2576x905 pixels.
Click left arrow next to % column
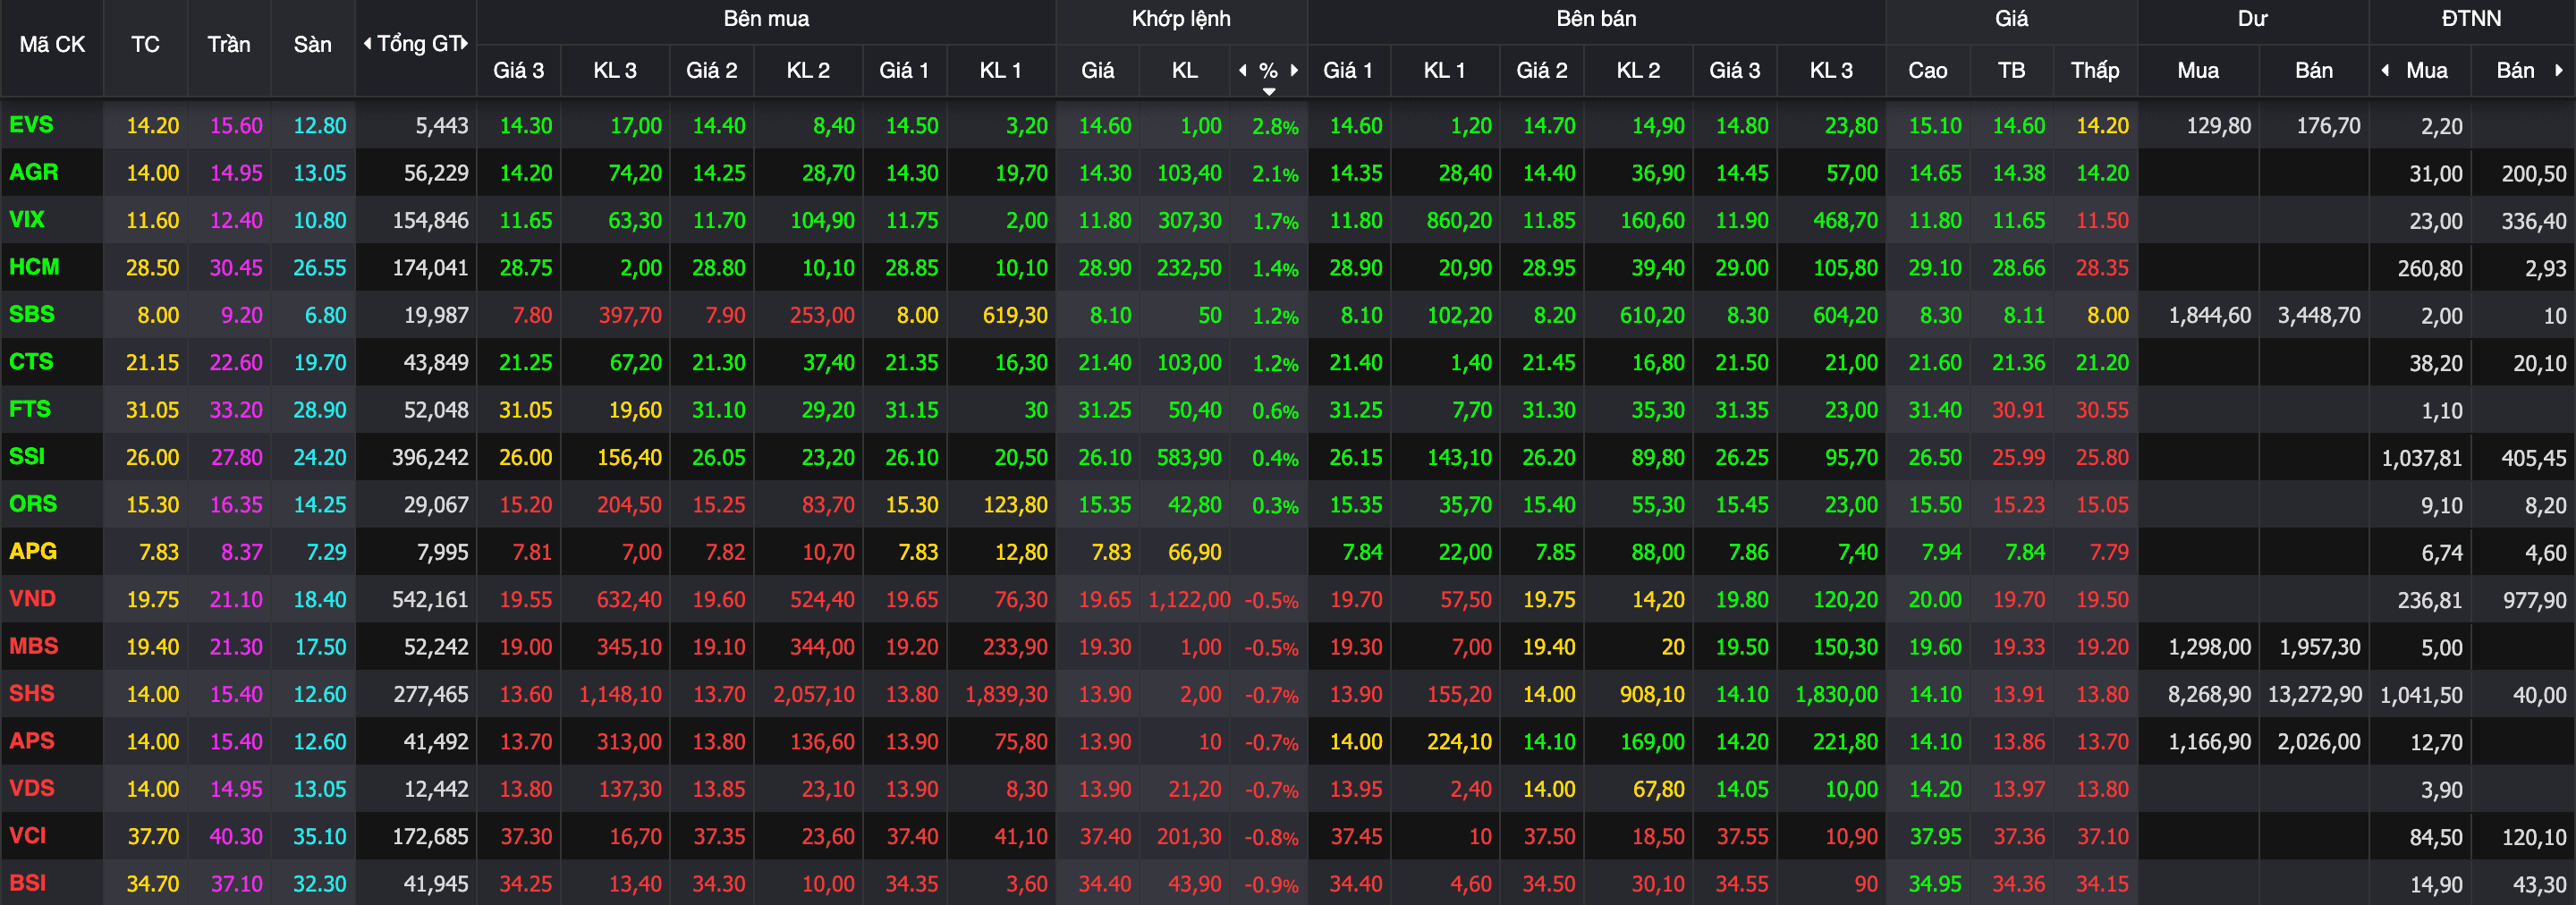click(x=1243, y=70)
